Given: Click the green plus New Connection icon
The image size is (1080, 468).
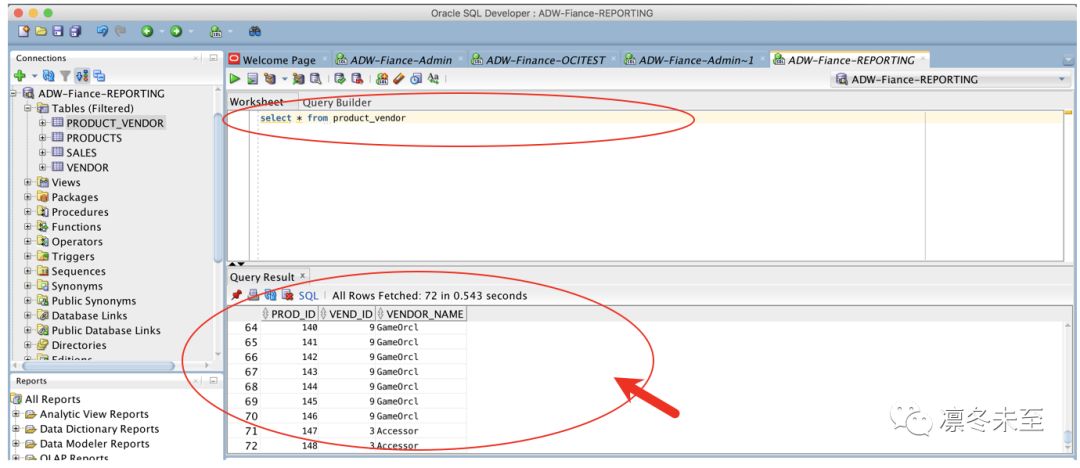Looking at the screenshot, I should click(19, 76).
